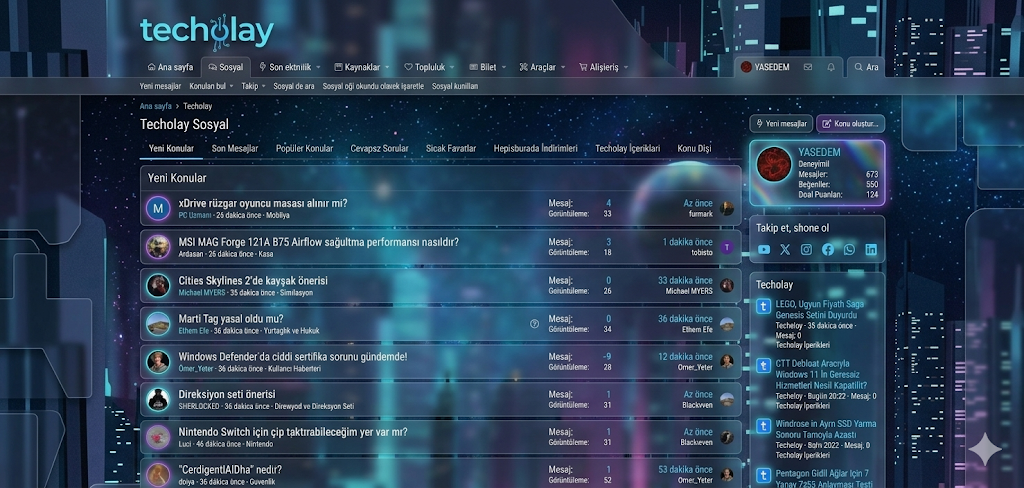Open Direksiyon seti önerisi thread
Screen dimensions: 1024x488
pyautogui.click(x=227, y=394)
